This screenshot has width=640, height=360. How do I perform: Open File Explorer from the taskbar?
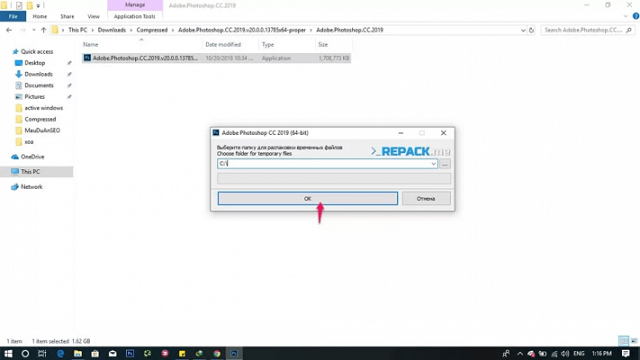78,353
